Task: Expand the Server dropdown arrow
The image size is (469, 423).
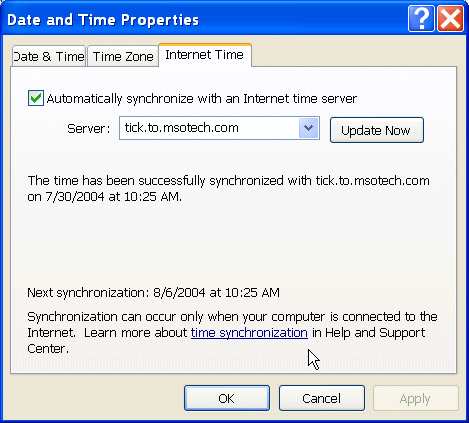Action: click(x=309, y=128)
